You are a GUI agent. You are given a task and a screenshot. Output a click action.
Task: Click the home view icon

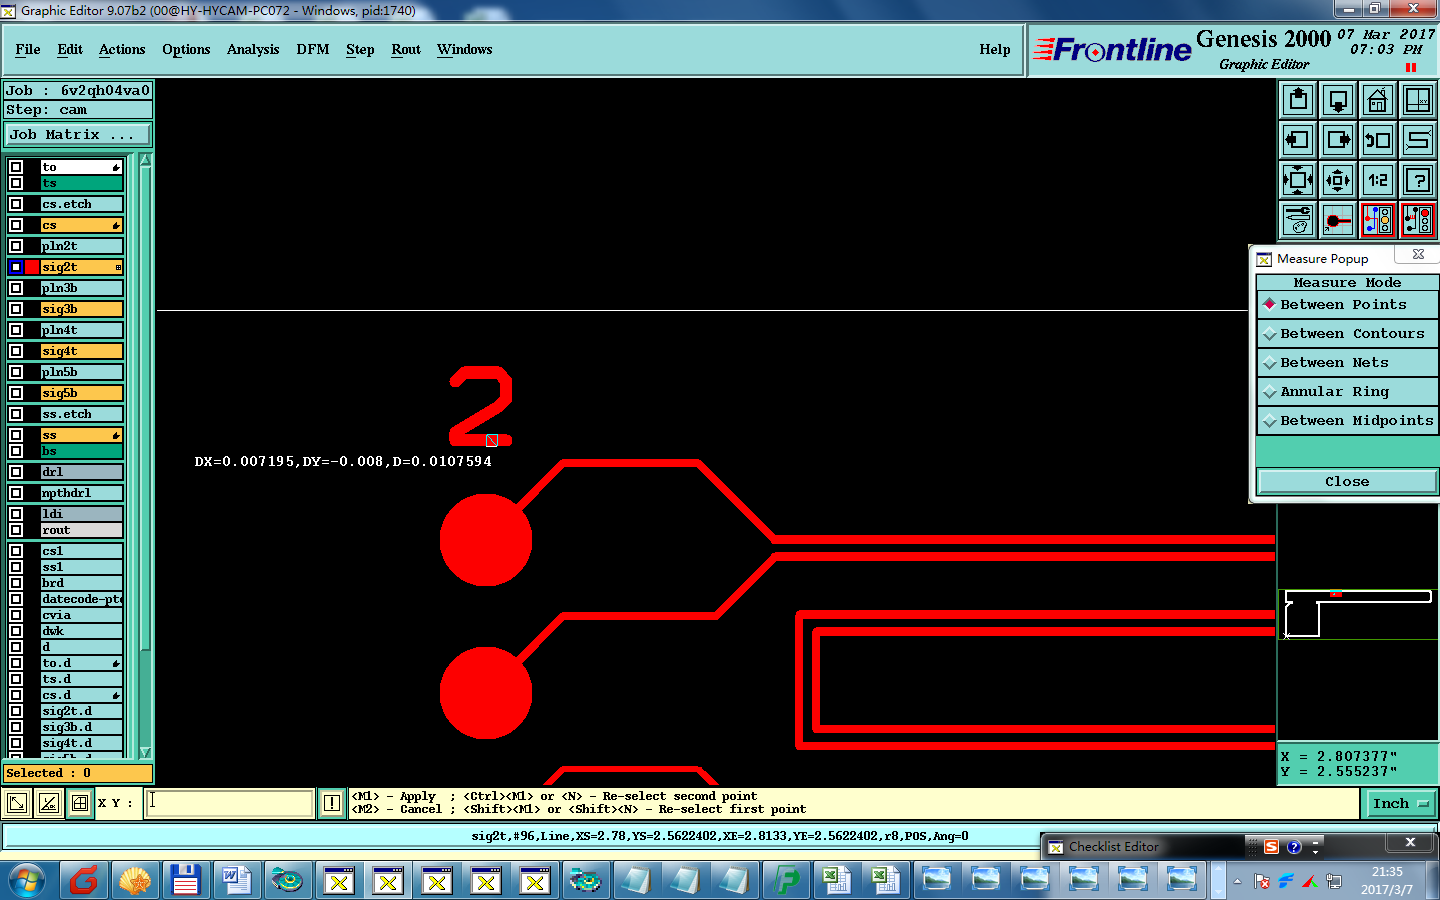[x=1378, y=100]
